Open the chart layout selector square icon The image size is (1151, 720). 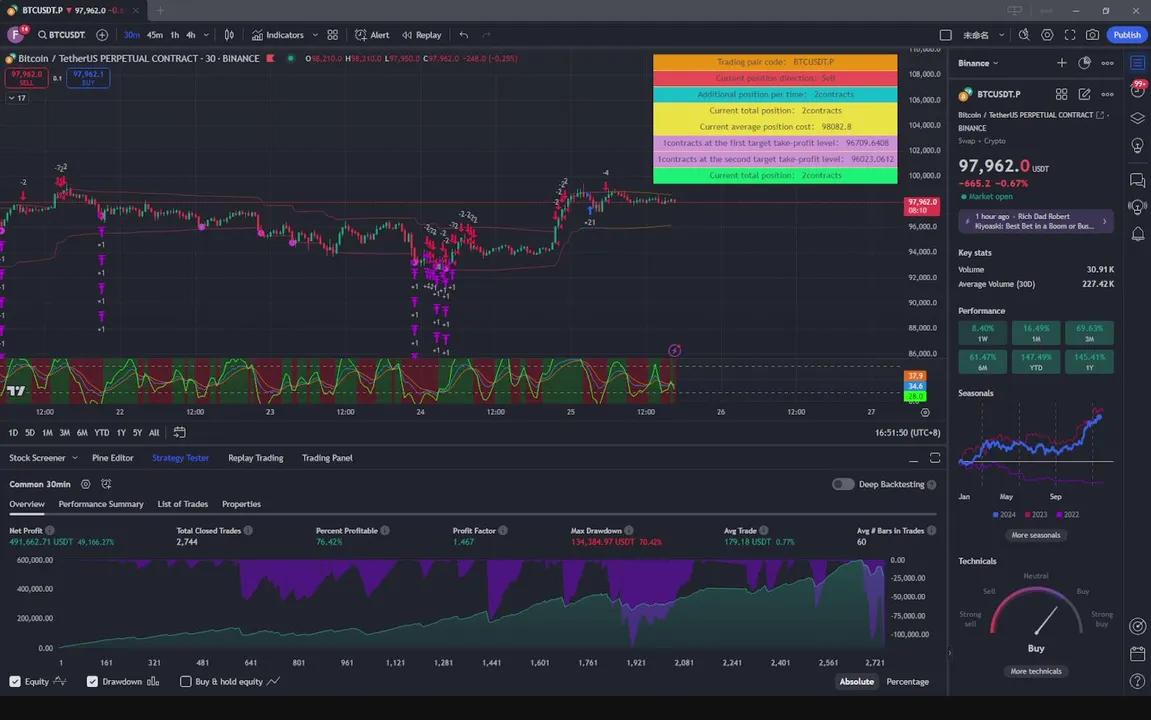[945, 34]
